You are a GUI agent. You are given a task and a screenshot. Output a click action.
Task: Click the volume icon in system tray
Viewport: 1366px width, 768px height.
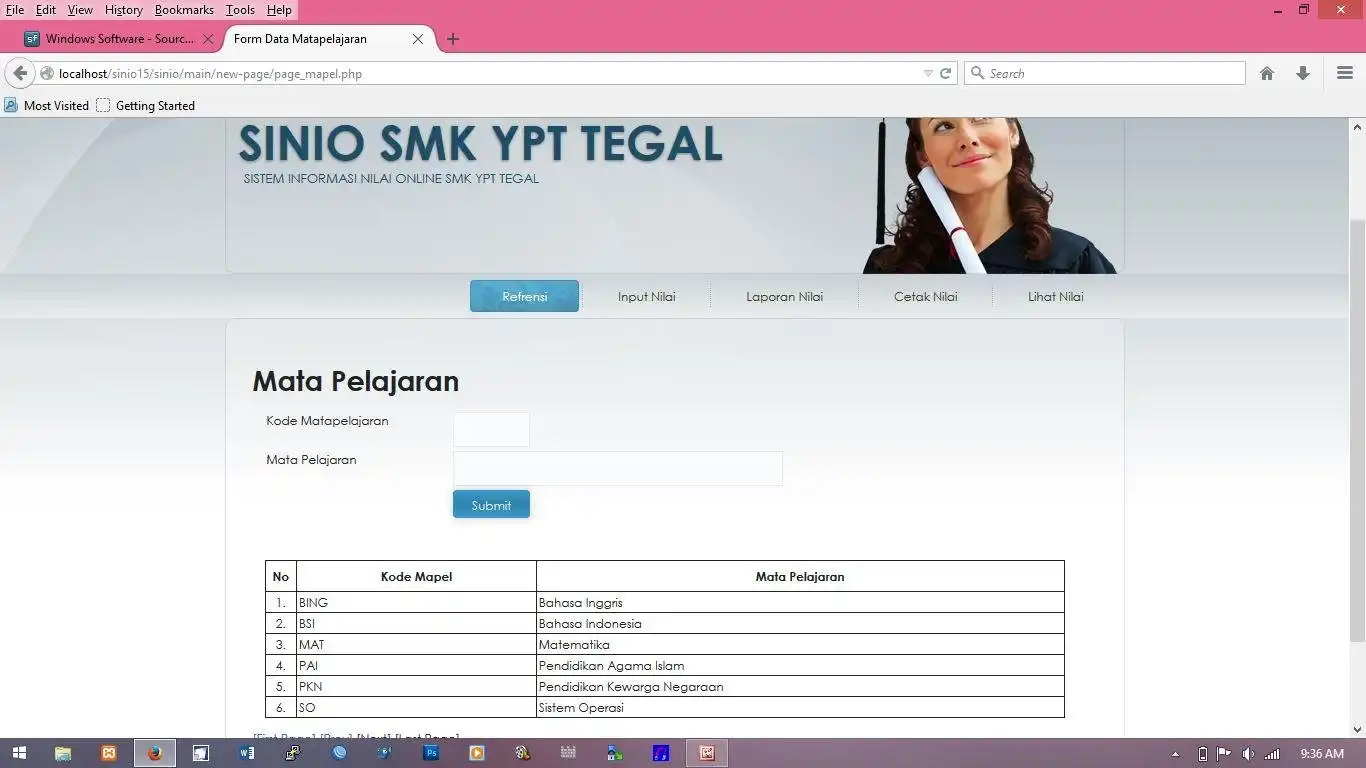point(1247,754)
